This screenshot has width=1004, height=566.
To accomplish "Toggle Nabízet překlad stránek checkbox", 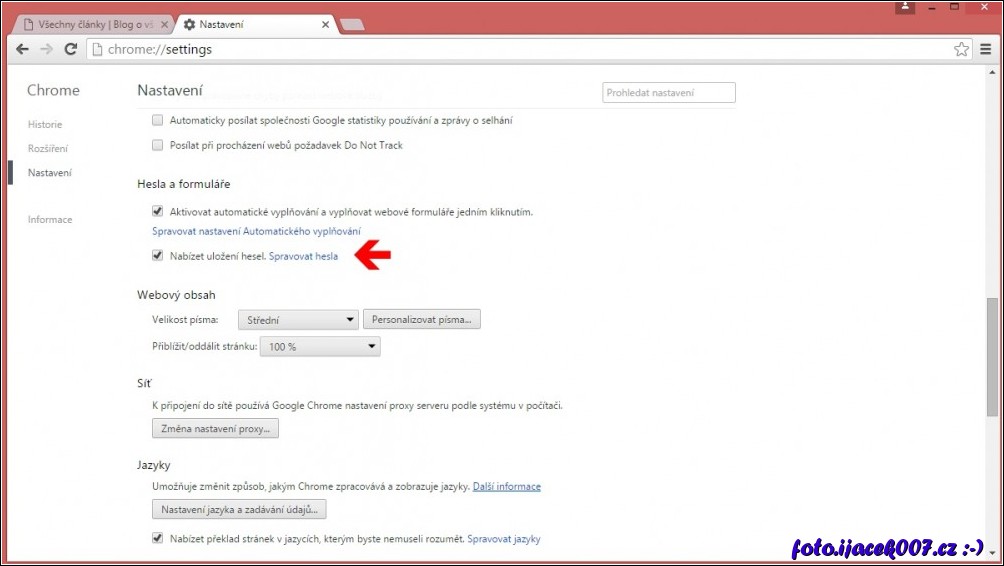I will click(x=157, y=539).
